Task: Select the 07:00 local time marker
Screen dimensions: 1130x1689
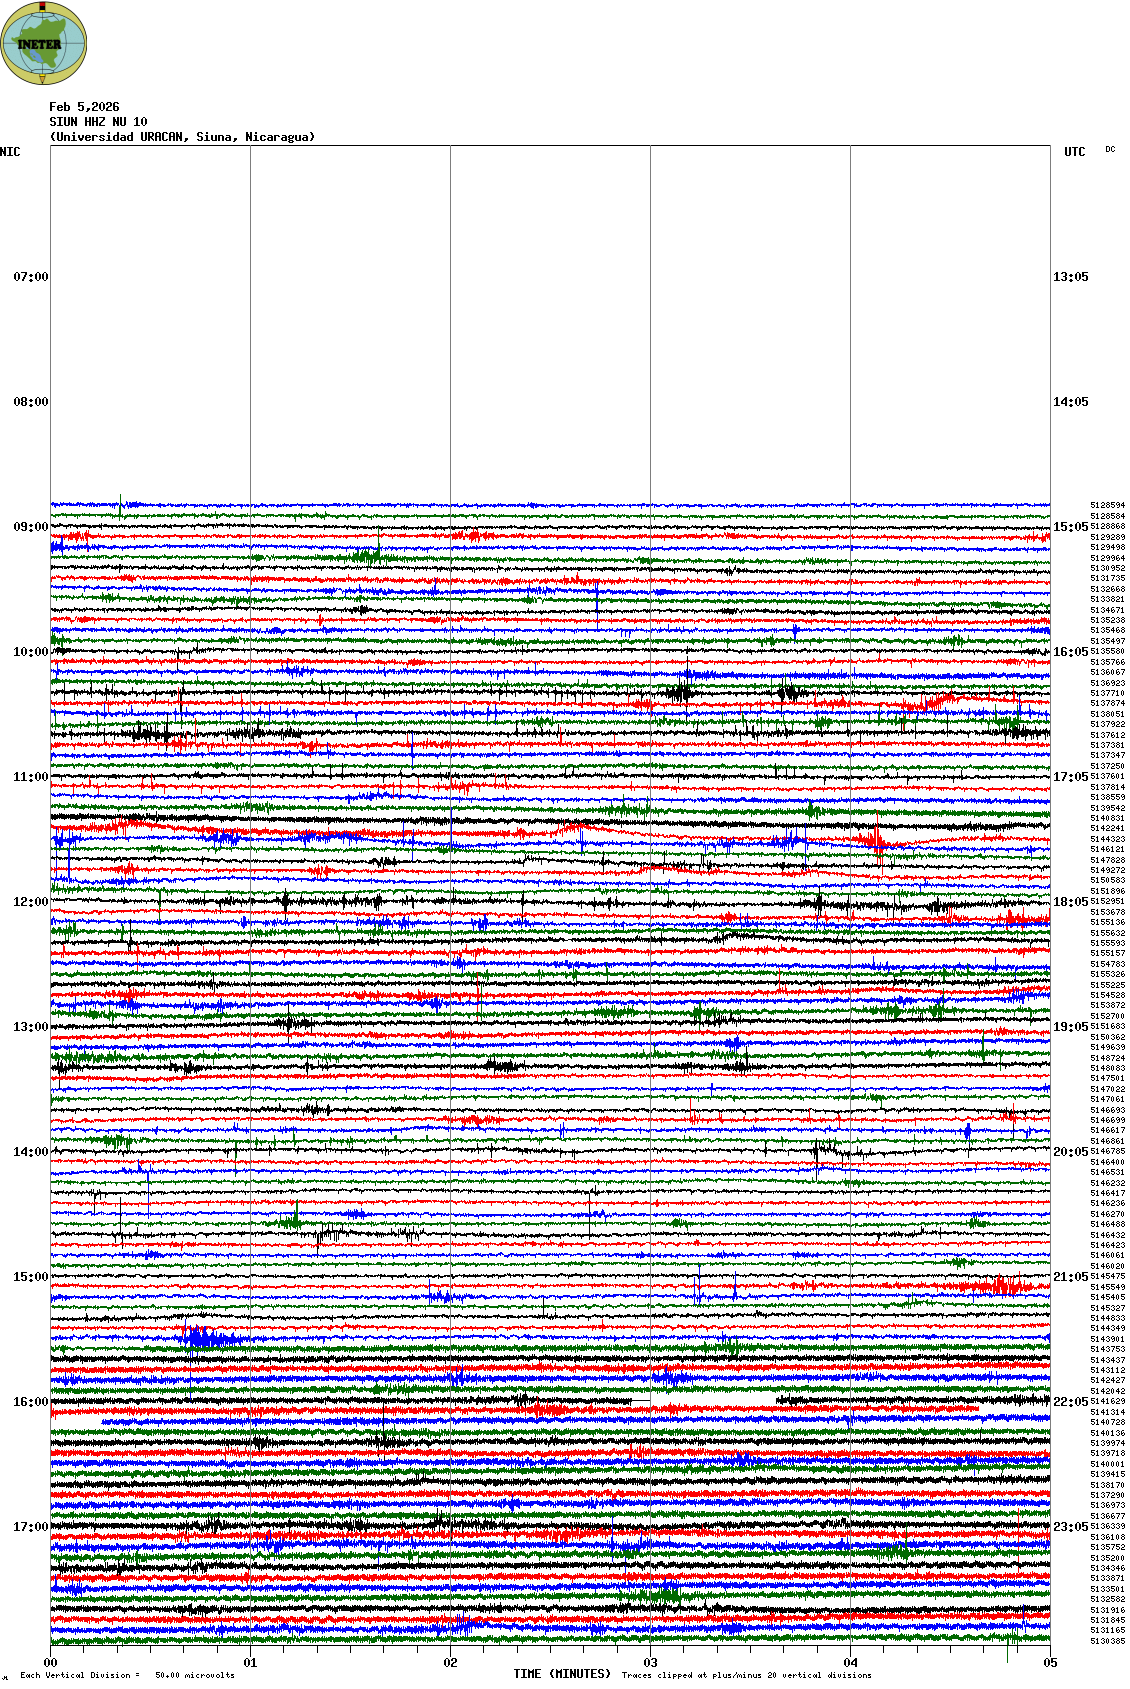Action: click(30, 277)
